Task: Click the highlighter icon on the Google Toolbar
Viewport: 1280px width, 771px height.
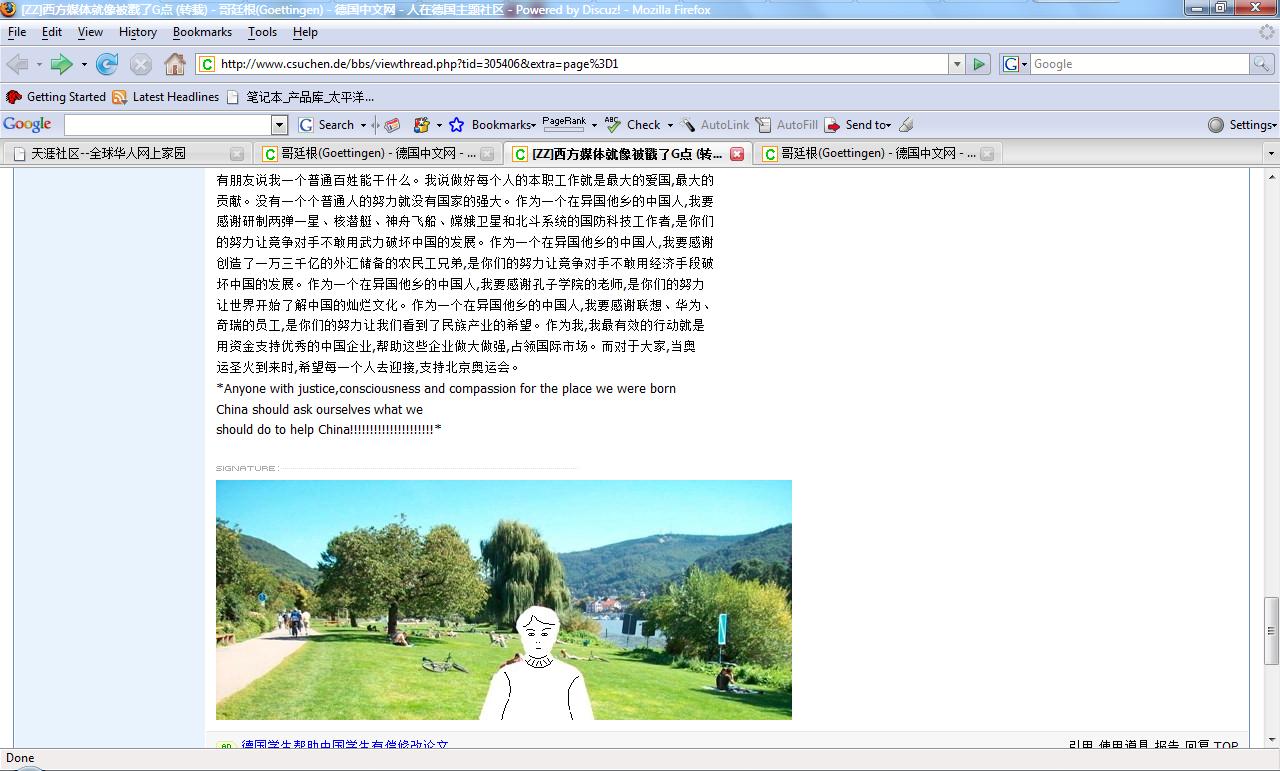Action: tap(906, 125)
